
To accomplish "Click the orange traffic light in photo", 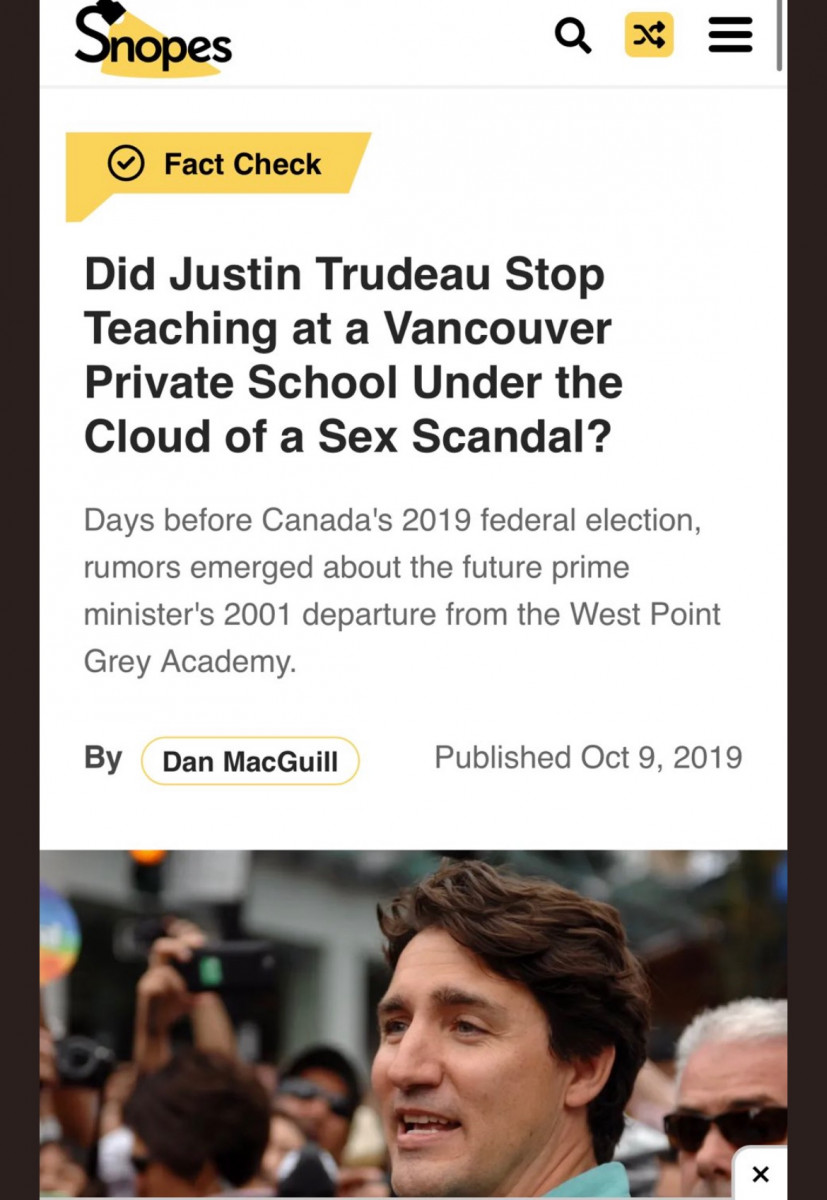I will point(148,858).
